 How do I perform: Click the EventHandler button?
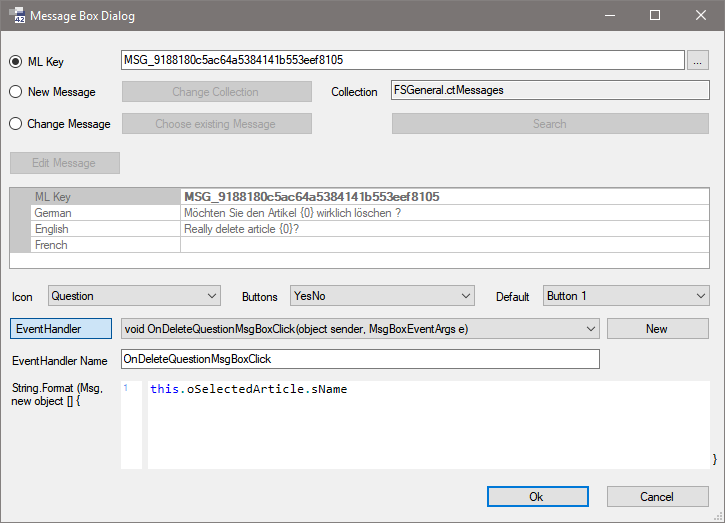[x=61, y=328]
